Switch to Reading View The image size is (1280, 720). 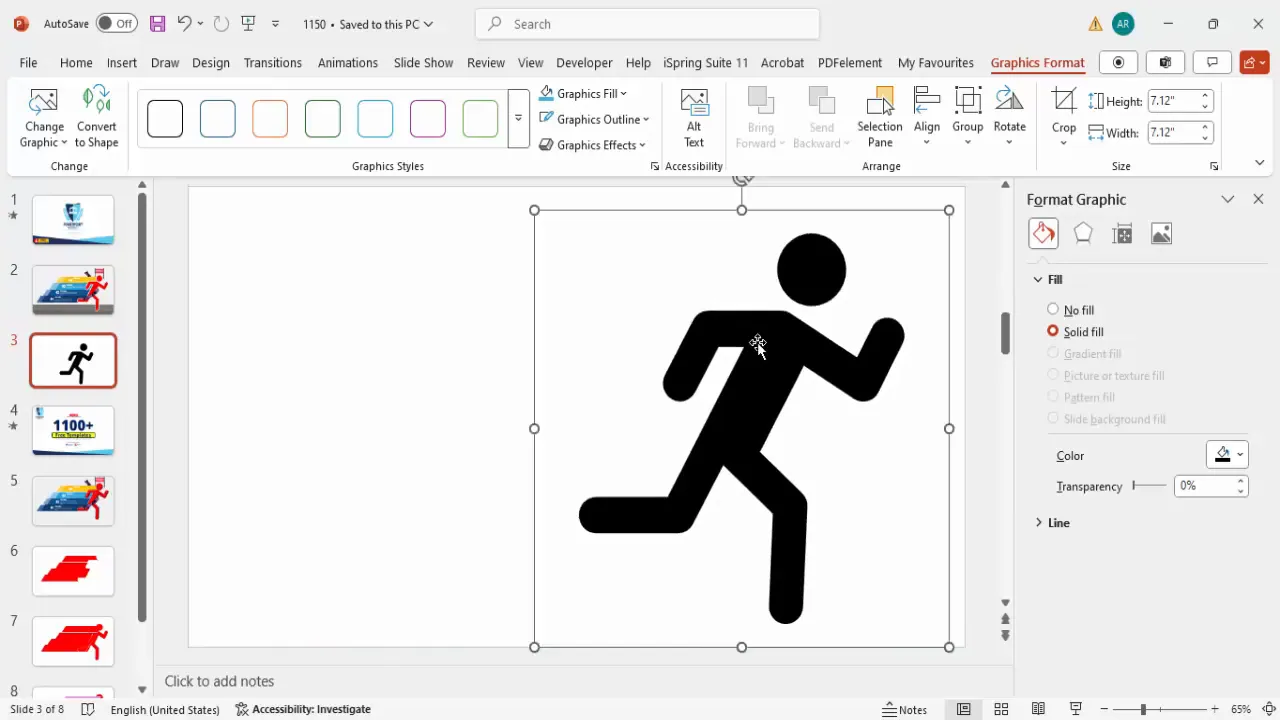[x=1039, y=709]
